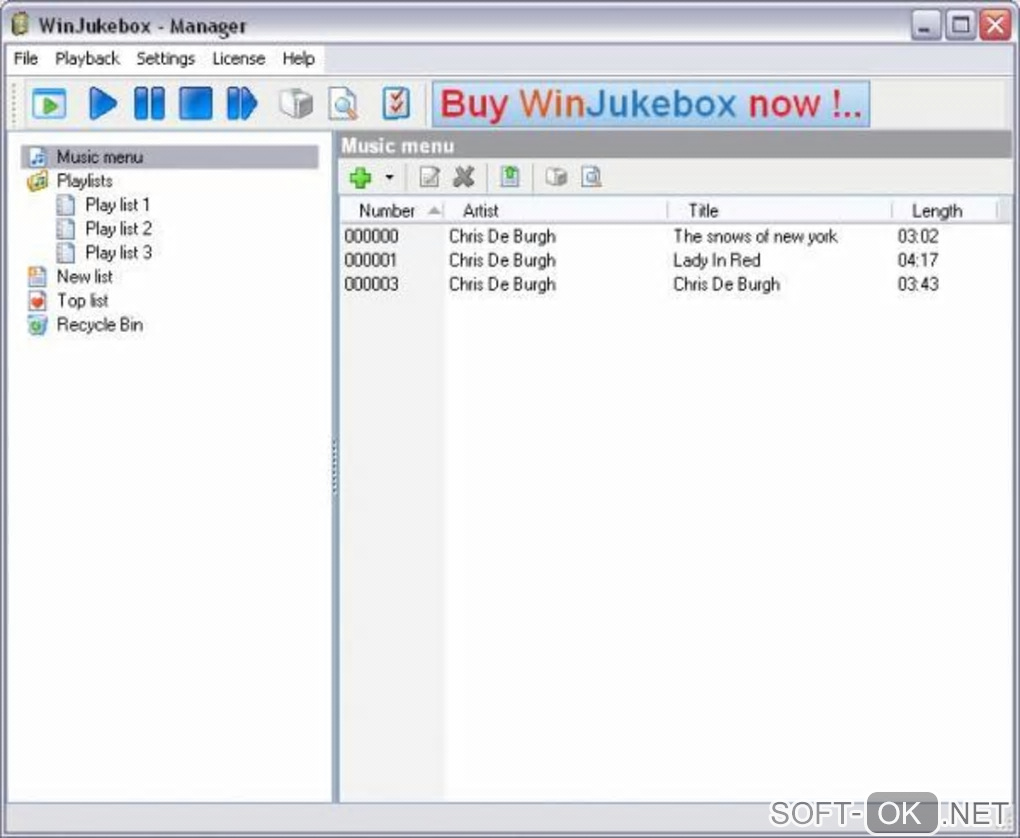
Task: Click length value 03:43
Action: point(918,284)
